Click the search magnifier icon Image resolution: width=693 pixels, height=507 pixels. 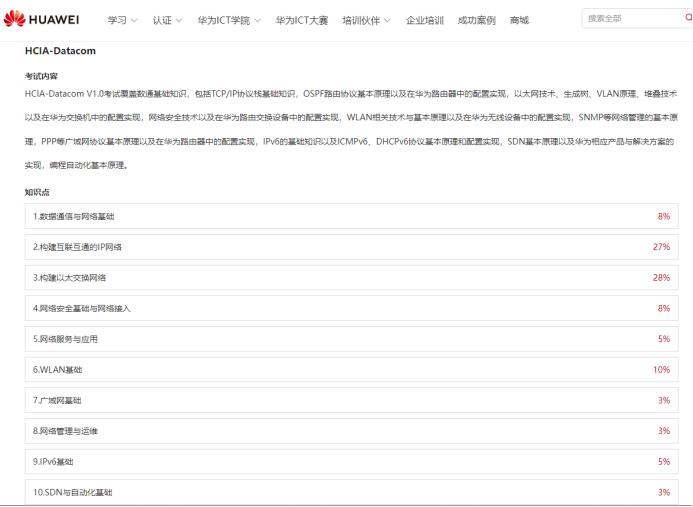click(x=689, y=18)
